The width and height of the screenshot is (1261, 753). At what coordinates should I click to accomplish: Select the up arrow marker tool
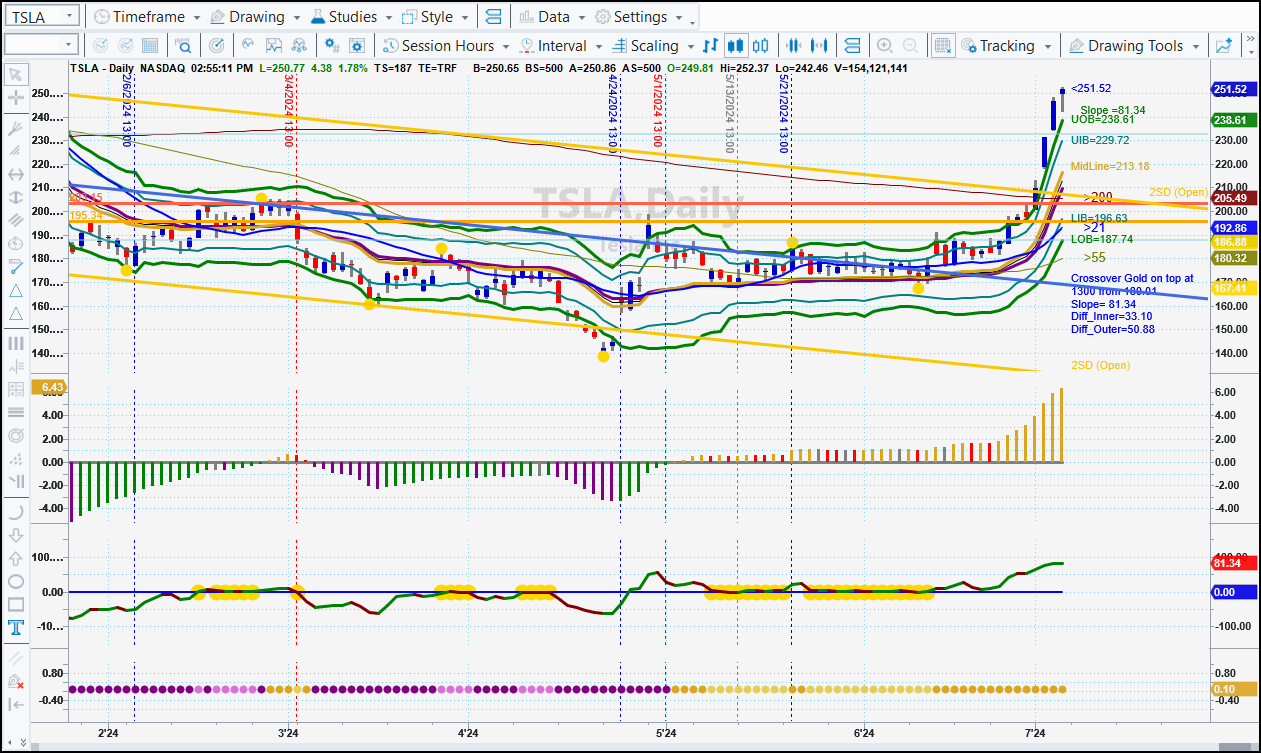[16, 558]
